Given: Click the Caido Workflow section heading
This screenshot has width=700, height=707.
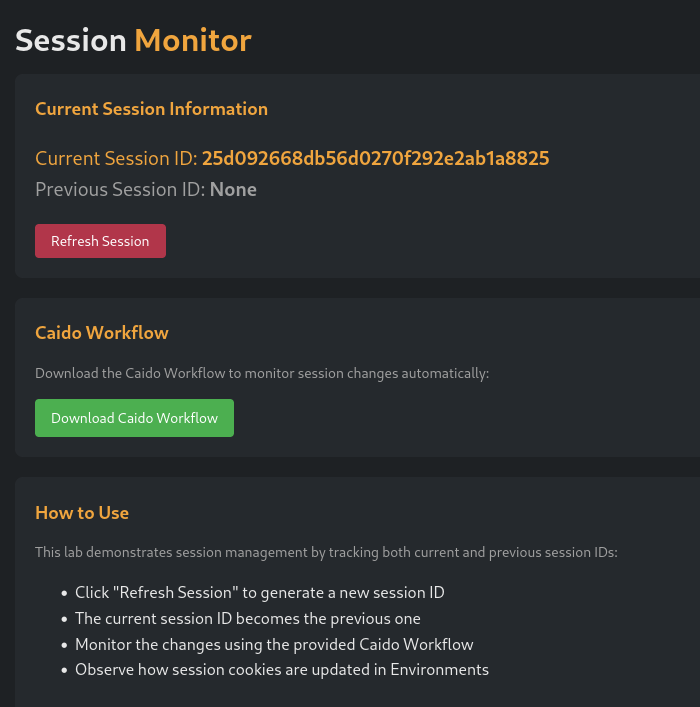Looking at the screenshot, I should point(102,333).
